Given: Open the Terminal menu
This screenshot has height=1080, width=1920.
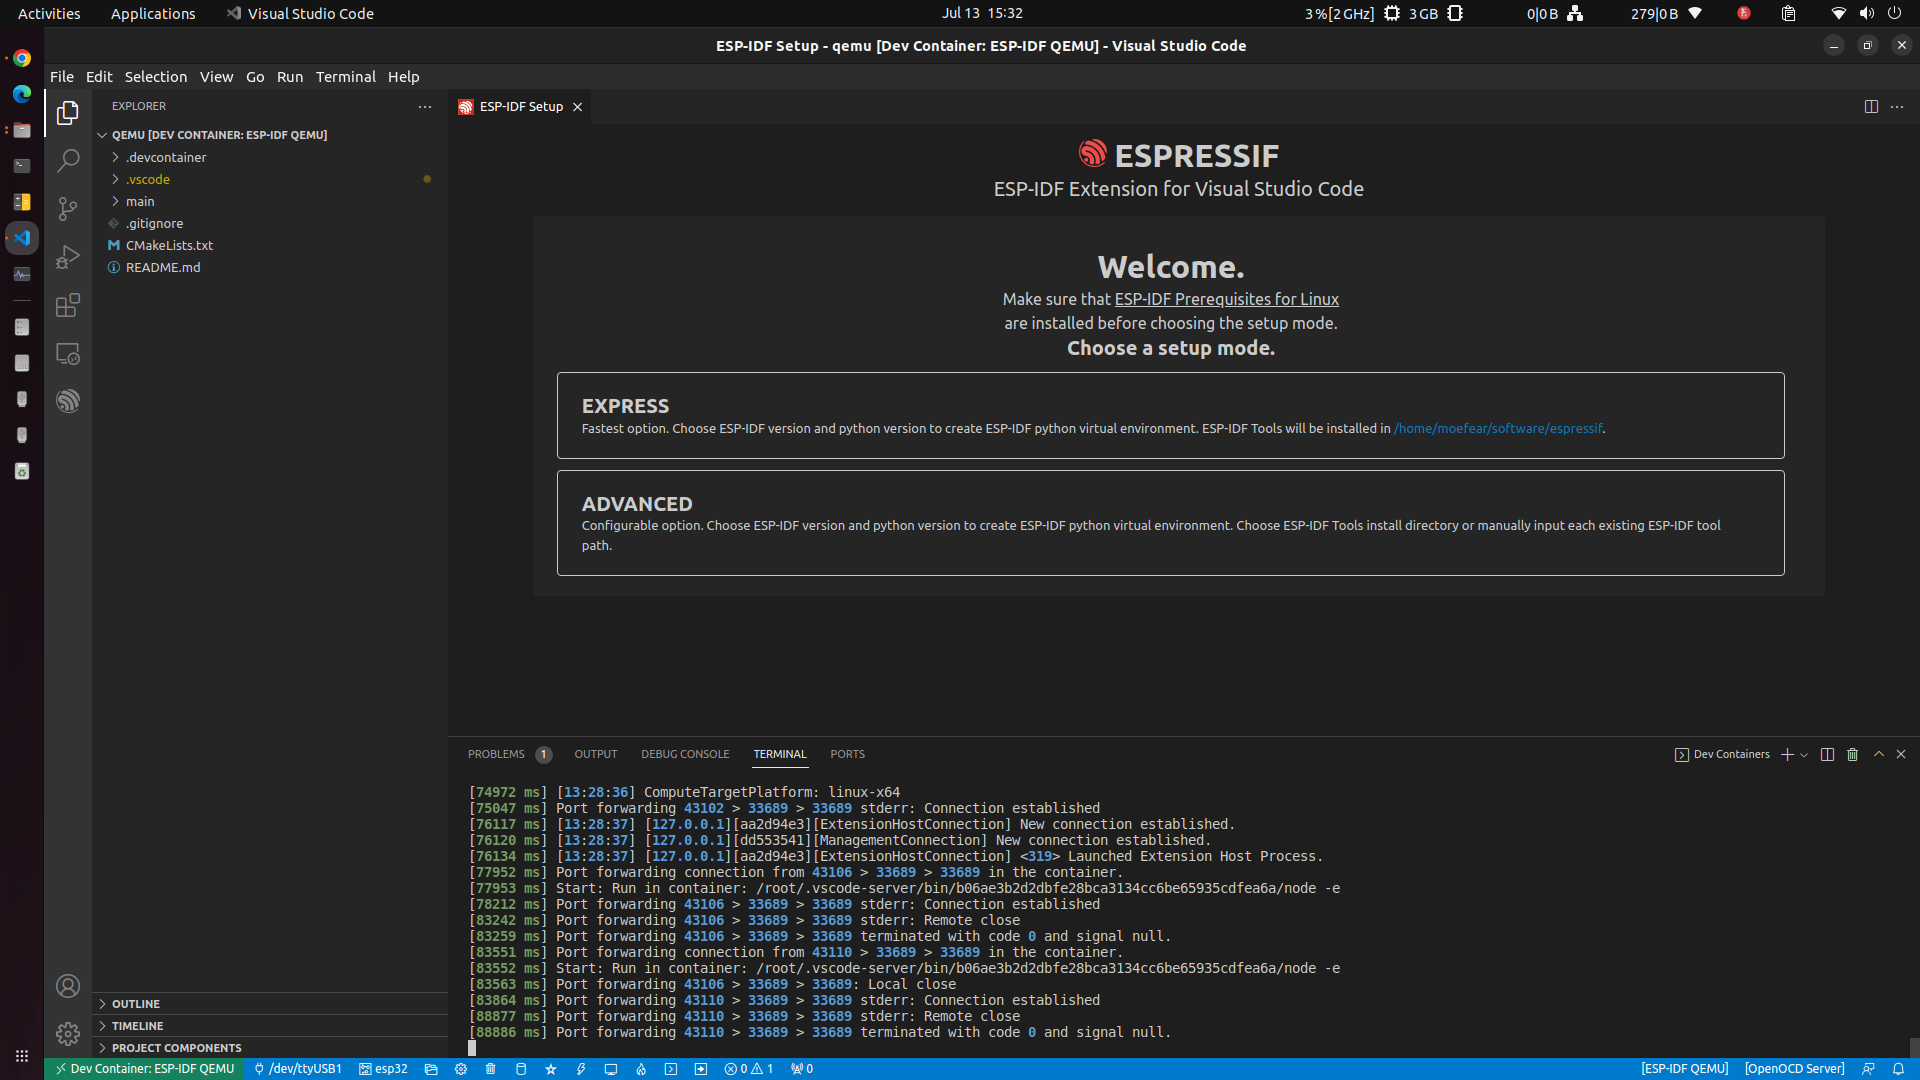Looking at the screenshot, I should pyautogui.click(x=345, y=76).
